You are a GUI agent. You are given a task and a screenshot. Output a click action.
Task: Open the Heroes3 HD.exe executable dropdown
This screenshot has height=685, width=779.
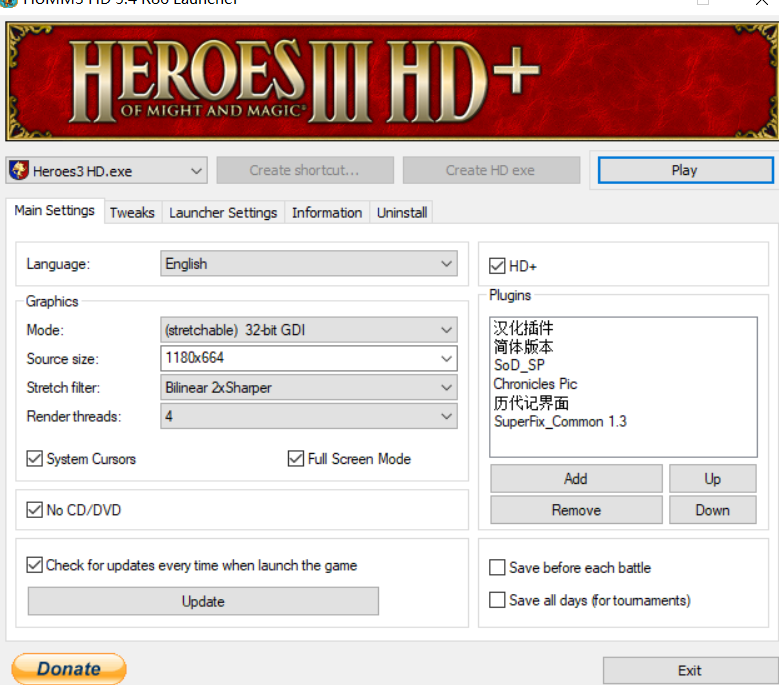tap(106, 171)
